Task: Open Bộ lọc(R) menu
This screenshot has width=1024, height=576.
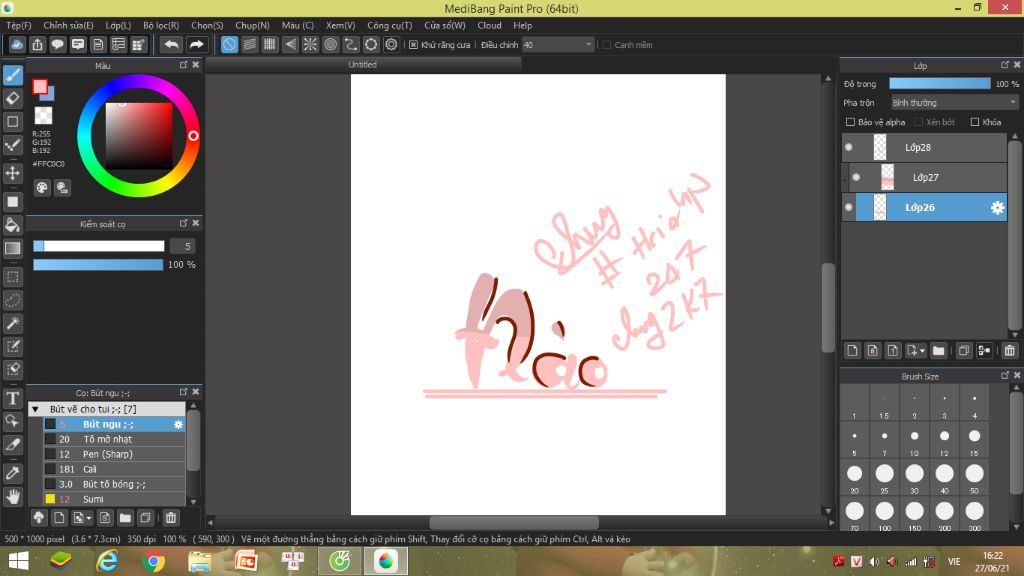Action: [161, 25]
